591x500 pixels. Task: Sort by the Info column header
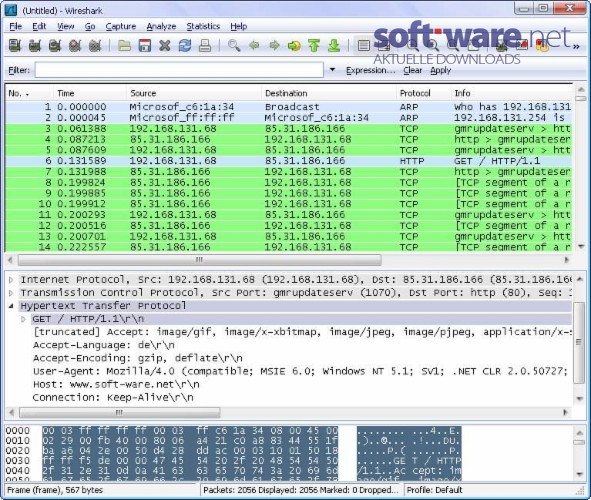(511, 93)
